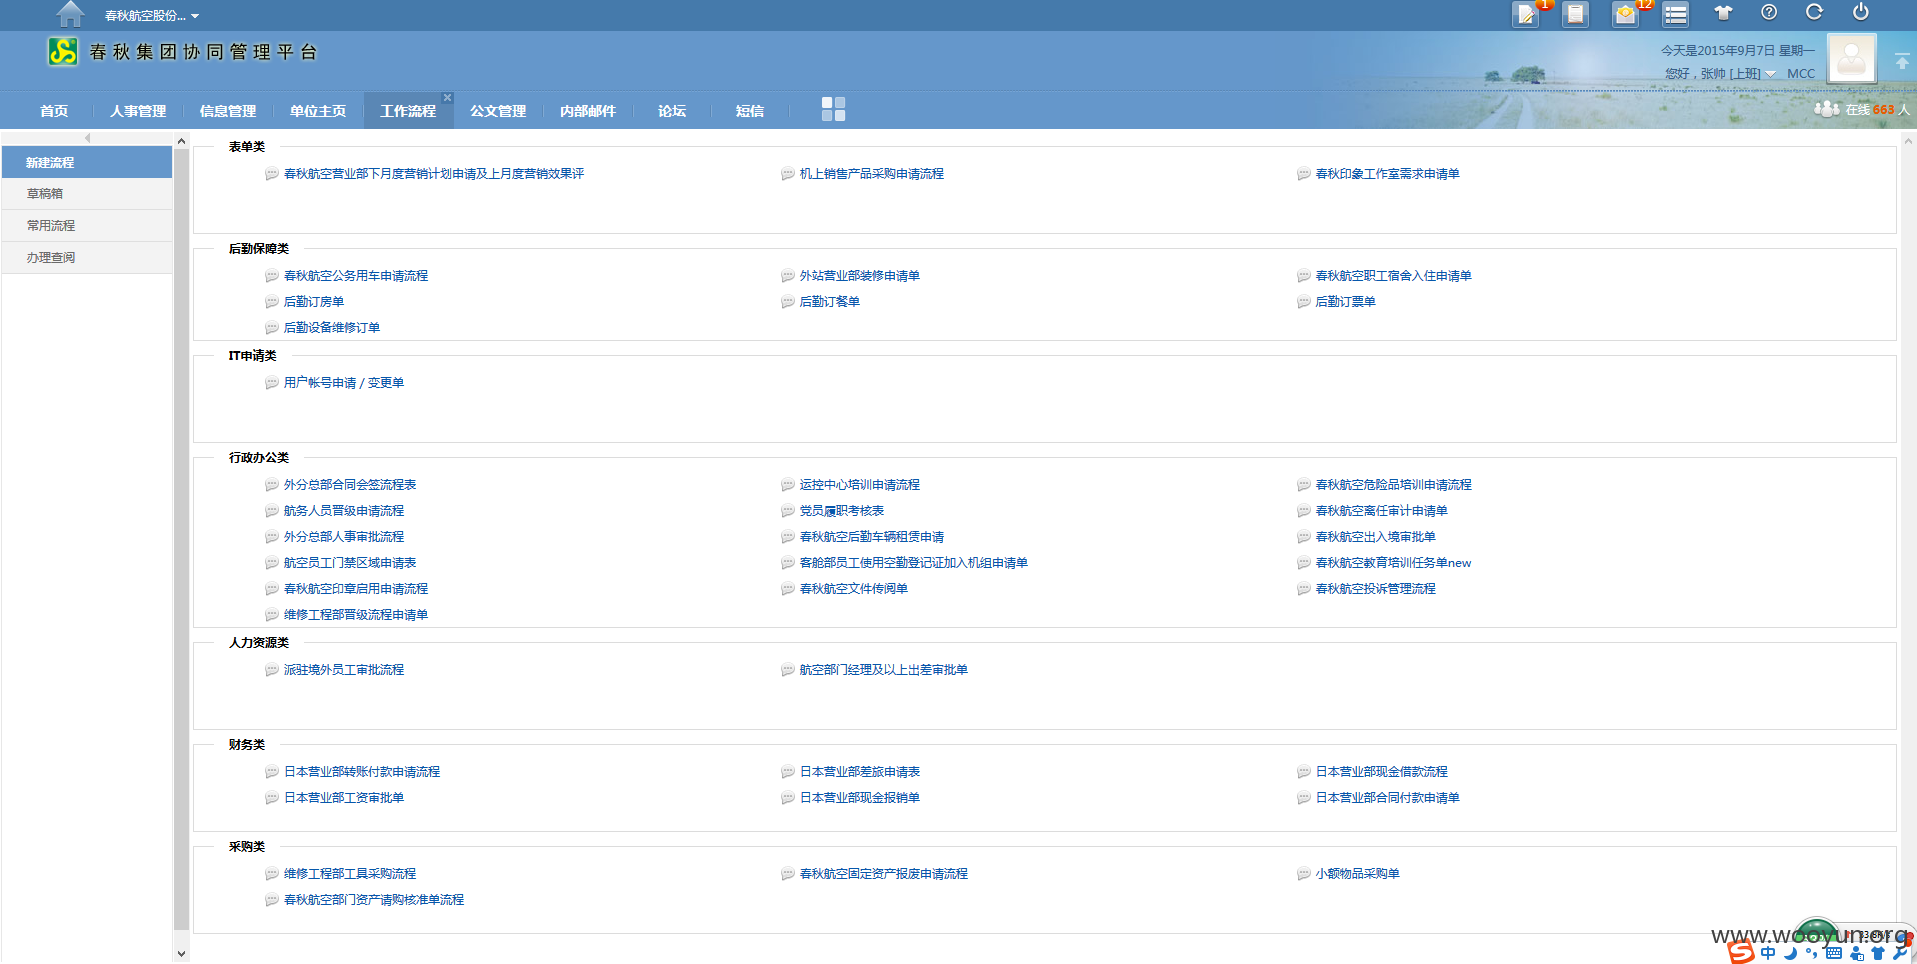This screenshot has height=964, width=1917.
Task: Open the four-square grid menu icon in nav bar
Action: click(x=833, y=109)
